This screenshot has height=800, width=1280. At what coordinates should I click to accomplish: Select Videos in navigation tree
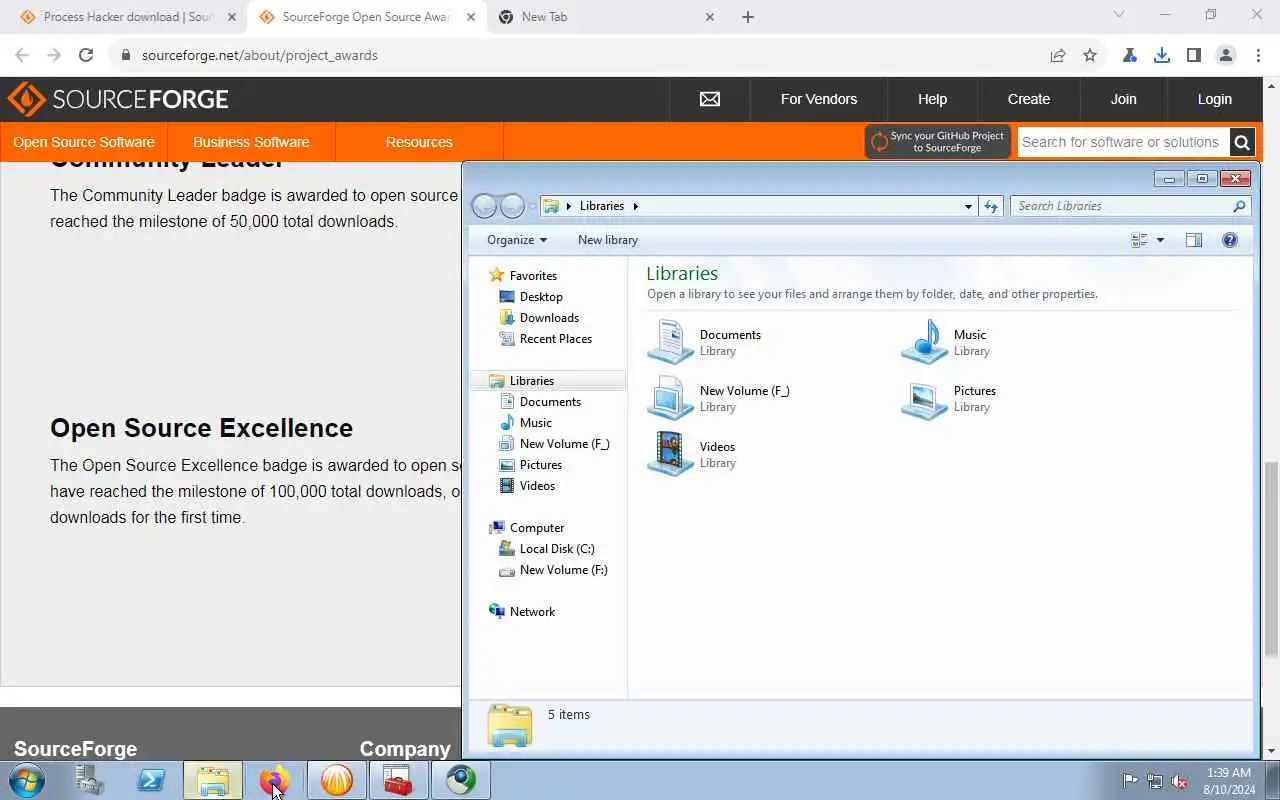pos(537,486)
